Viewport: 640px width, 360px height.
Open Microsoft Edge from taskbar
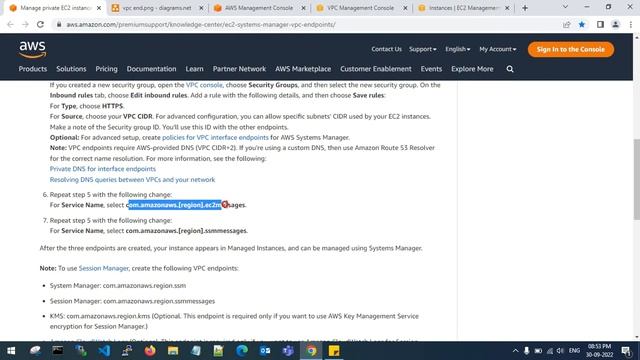(242, 351)
